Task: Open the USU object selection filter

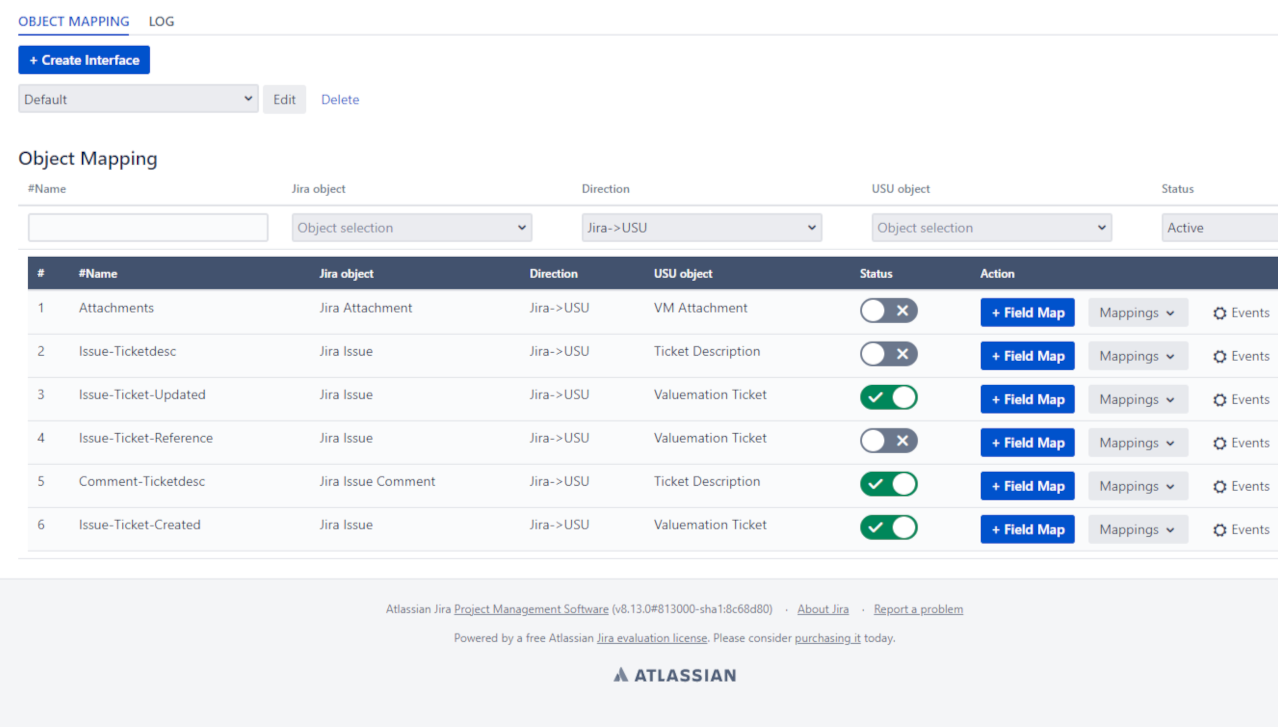Action: point(992,228)
